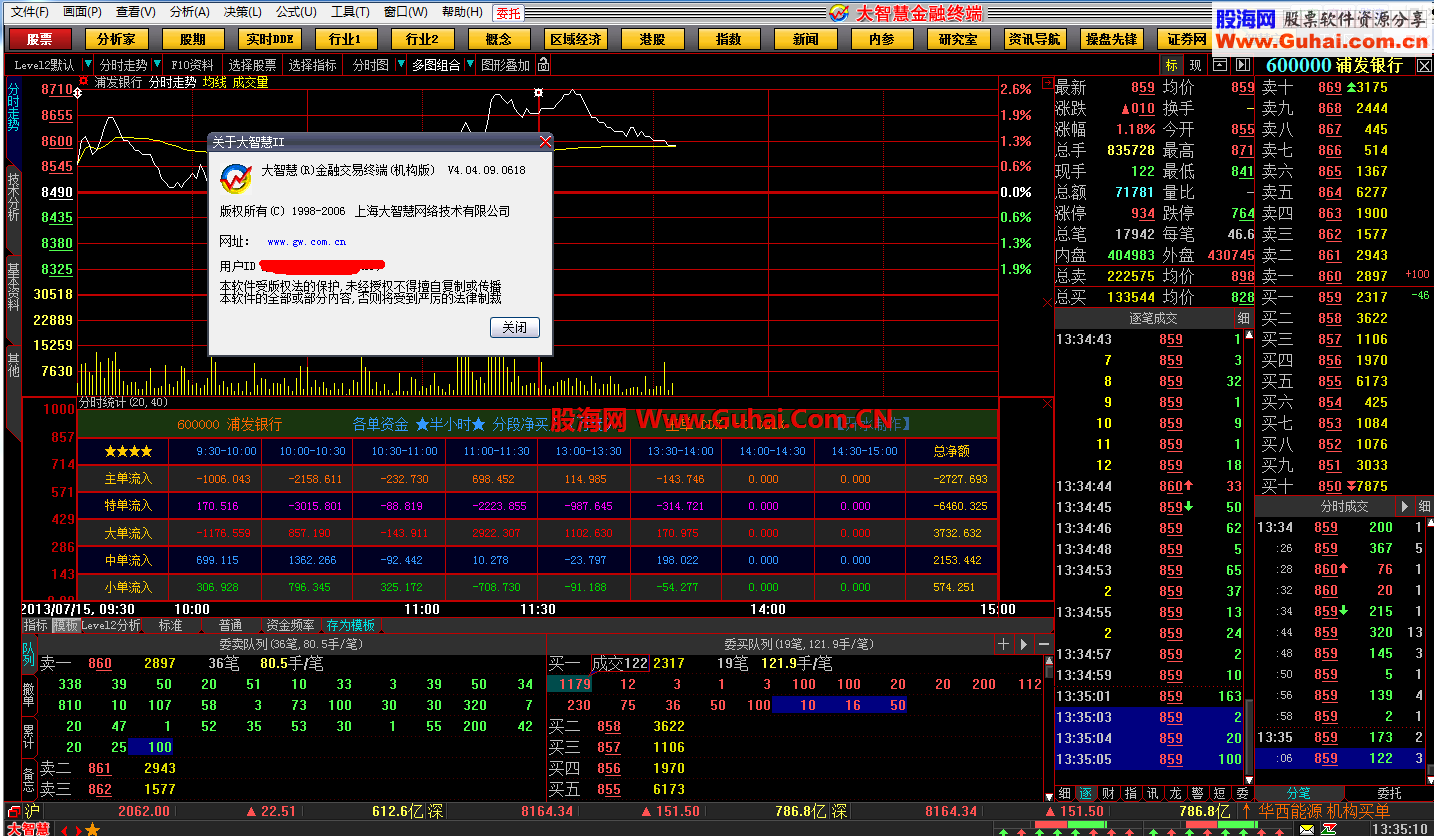This screenshot has height=836, width=1434.
Task: Open the 分析(A) menu
Action: tap(190, 12)
